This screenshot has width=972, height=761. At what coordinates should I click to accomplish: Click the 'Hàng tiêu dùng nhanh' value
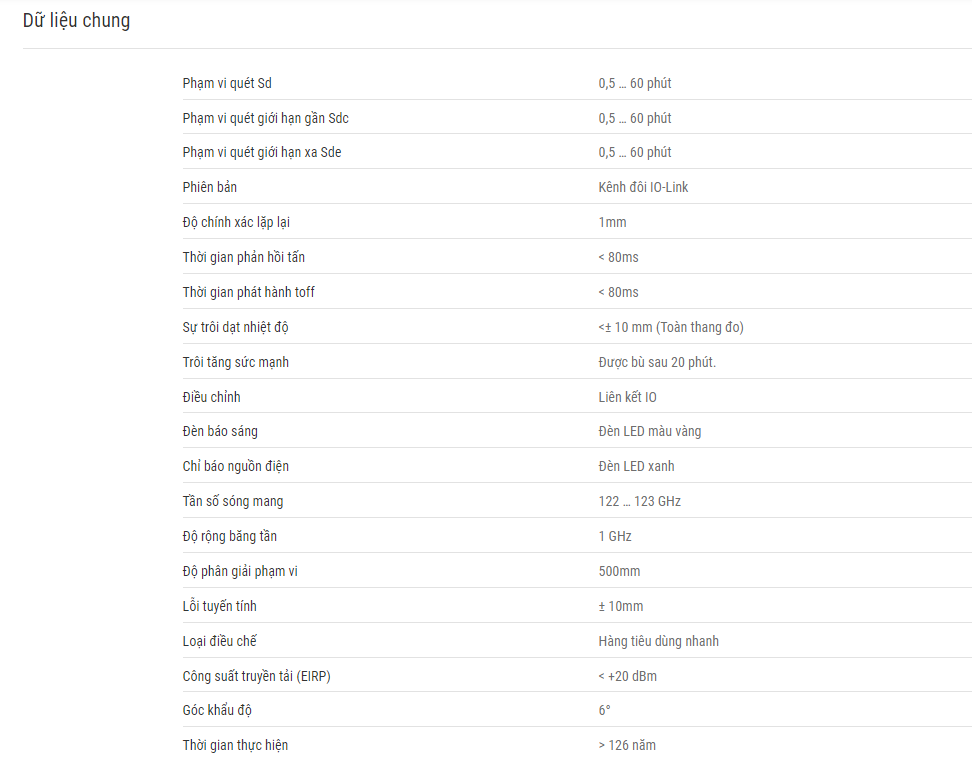coord(658,641)
